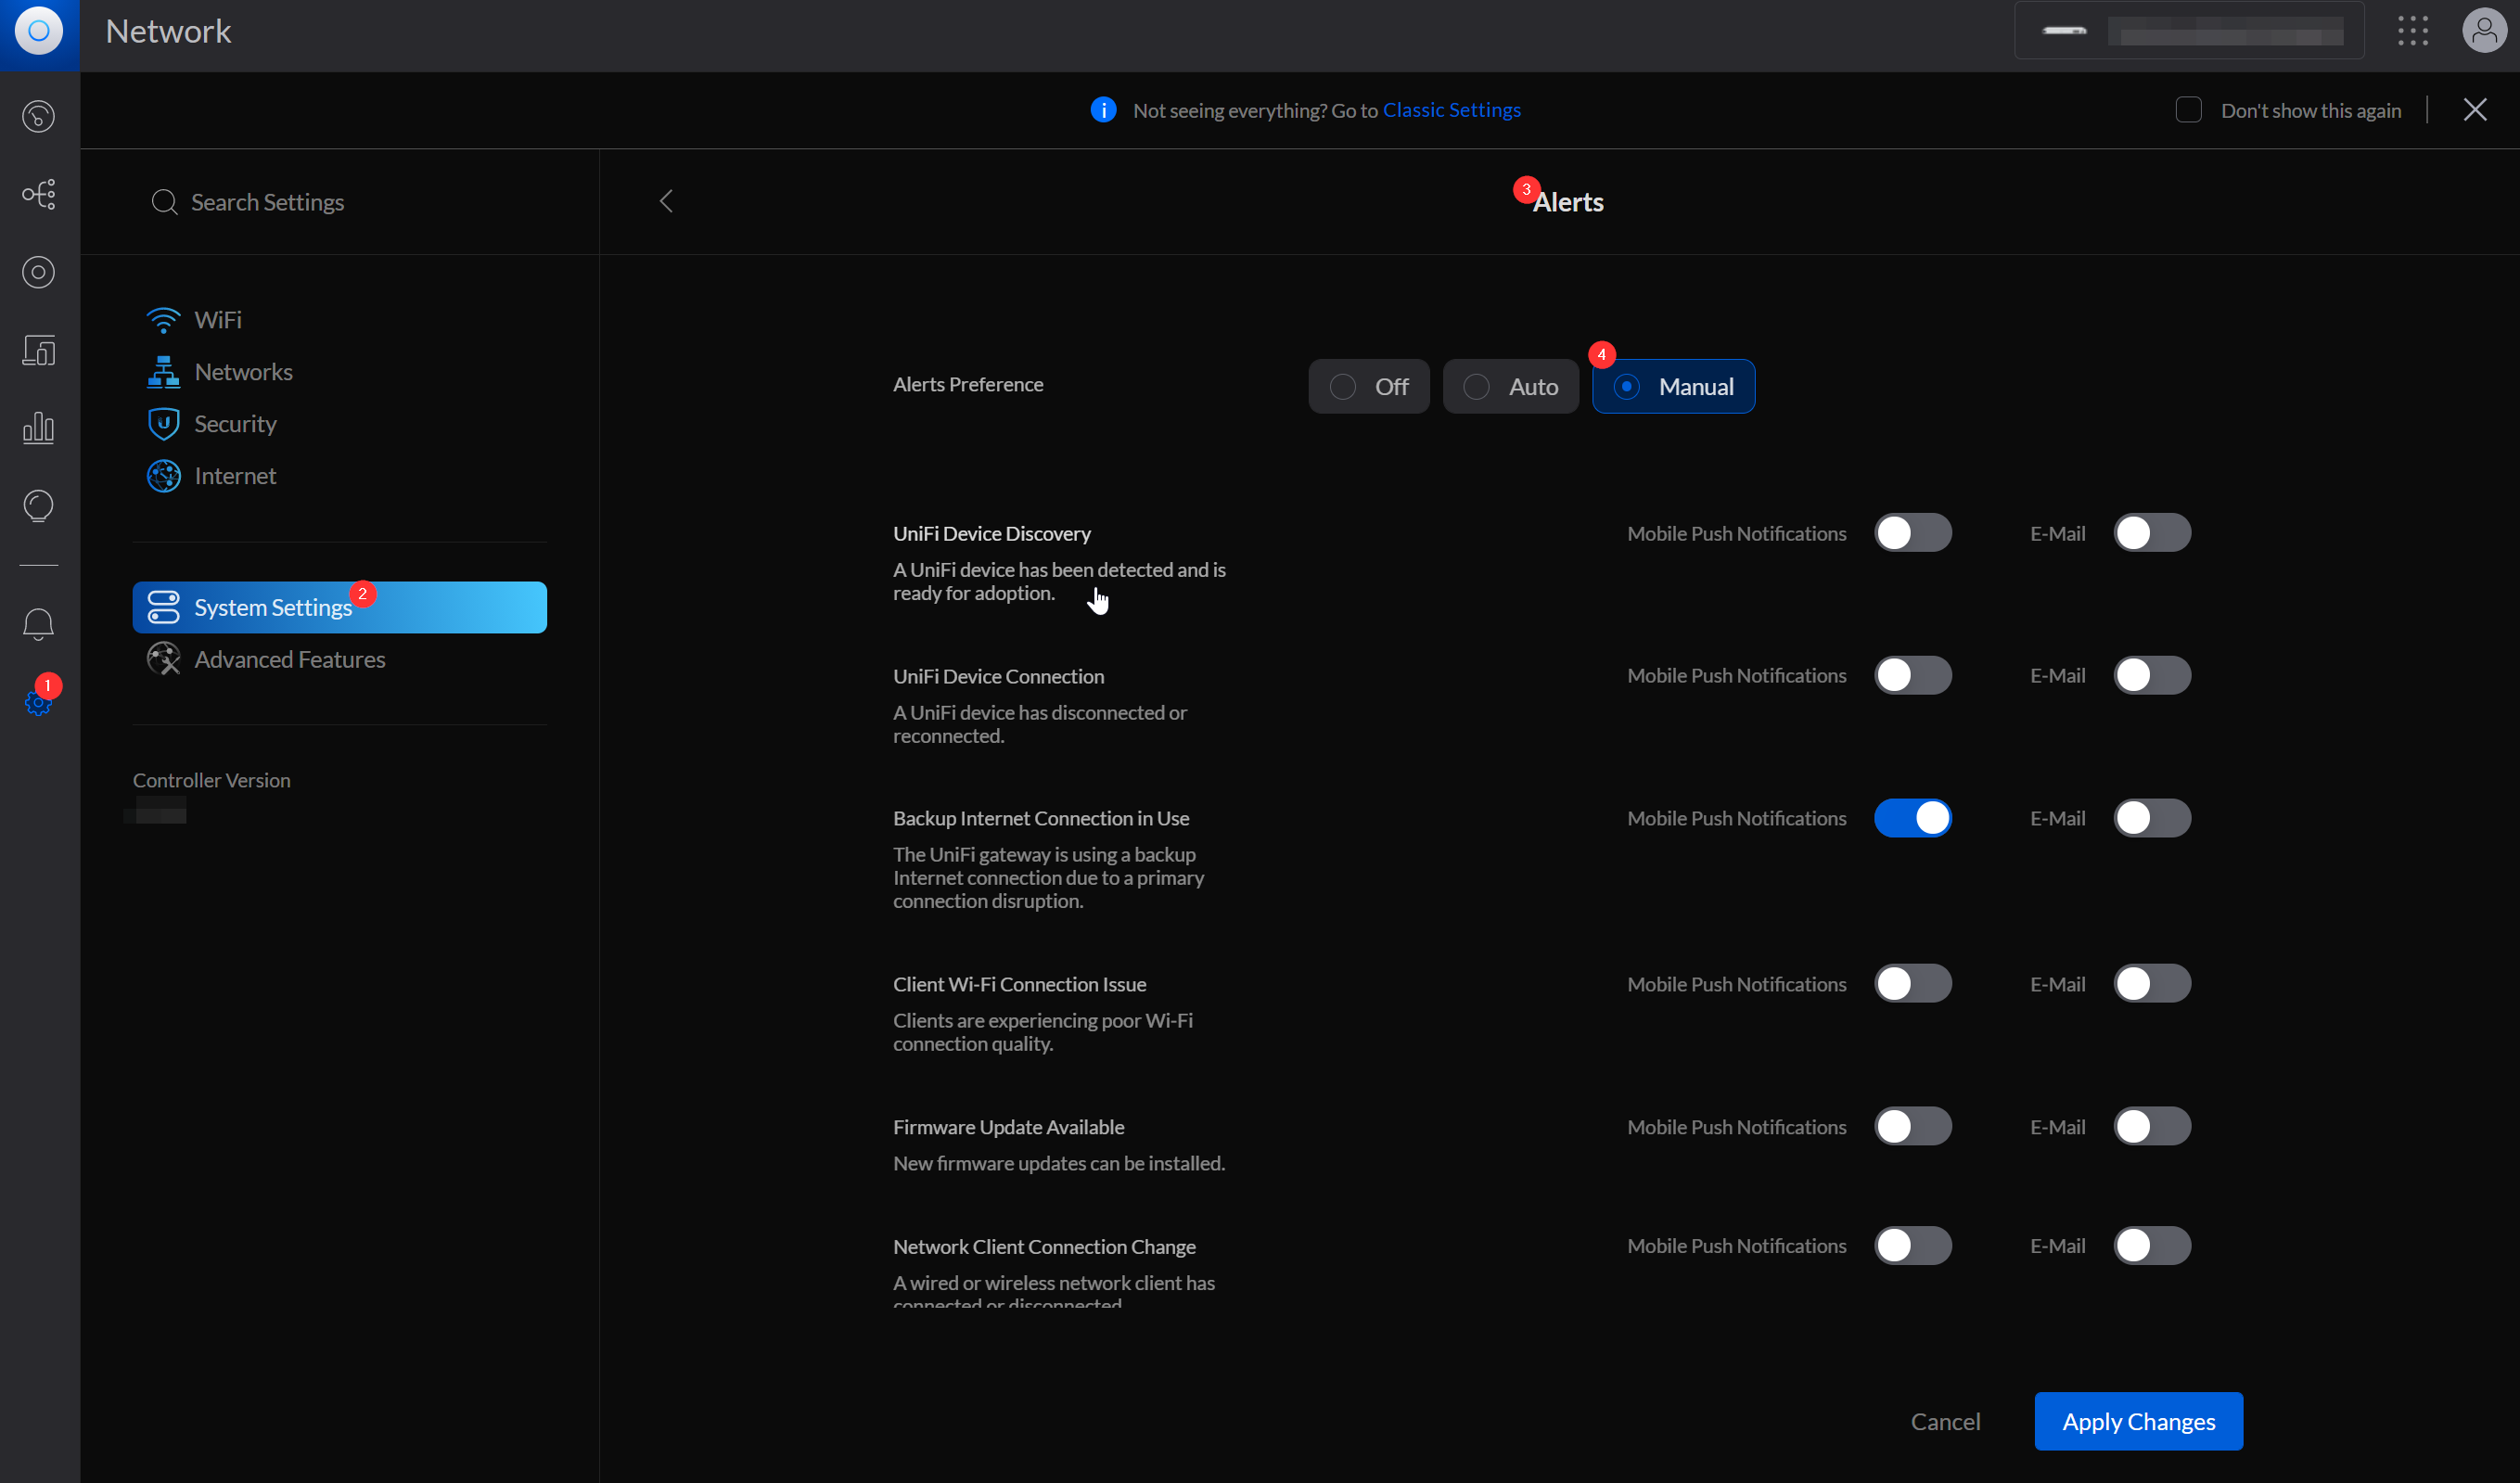Open the WiFi settings section
This screenshot has height=1483, width=2520.
218,320
